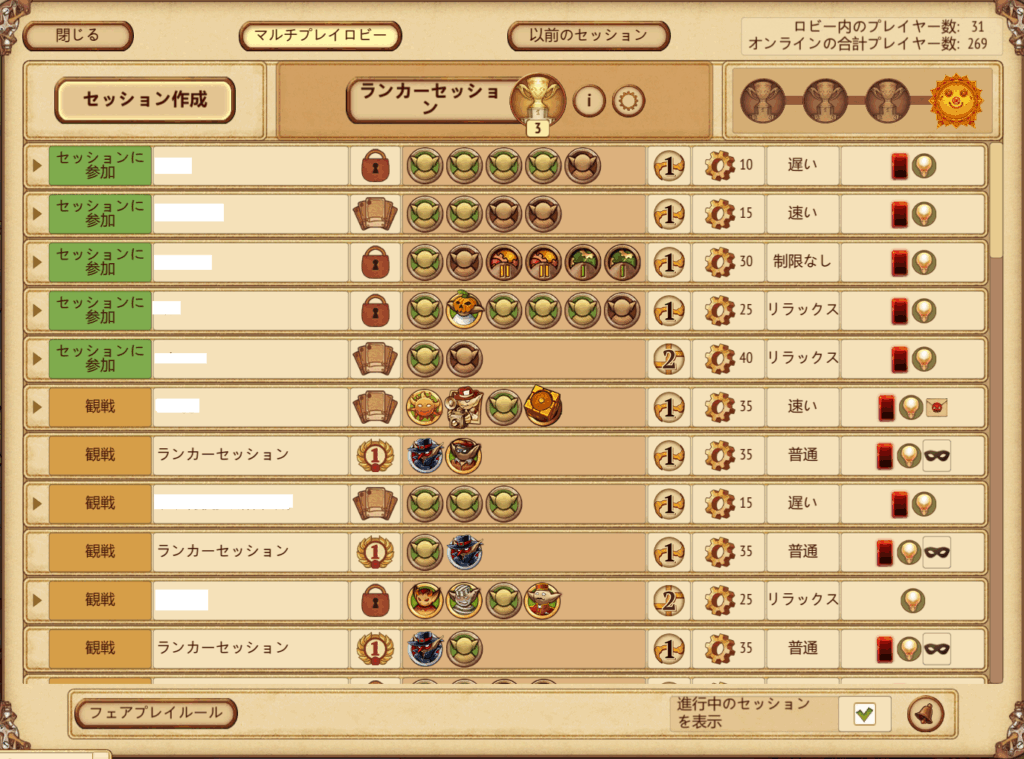Expand the 40-point リラックス session row
Image resolution: width=1024 pixels, height=759 pixels.
[37, 359]
